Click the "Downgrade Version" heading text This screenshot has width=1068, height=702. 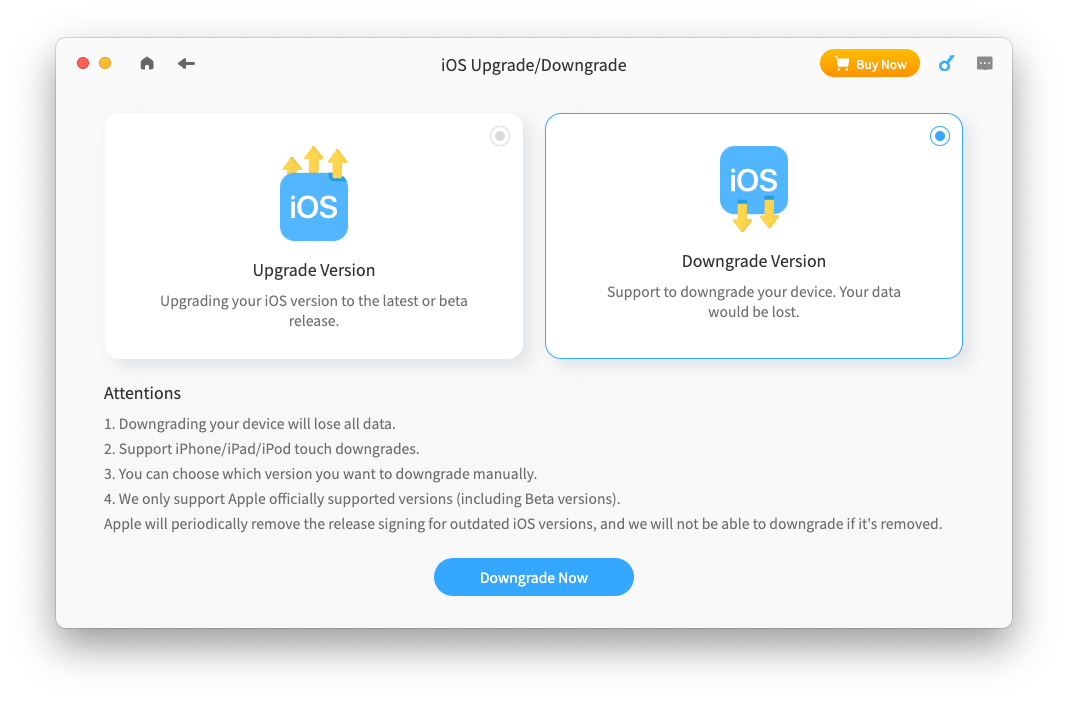[x=754, y=261]
